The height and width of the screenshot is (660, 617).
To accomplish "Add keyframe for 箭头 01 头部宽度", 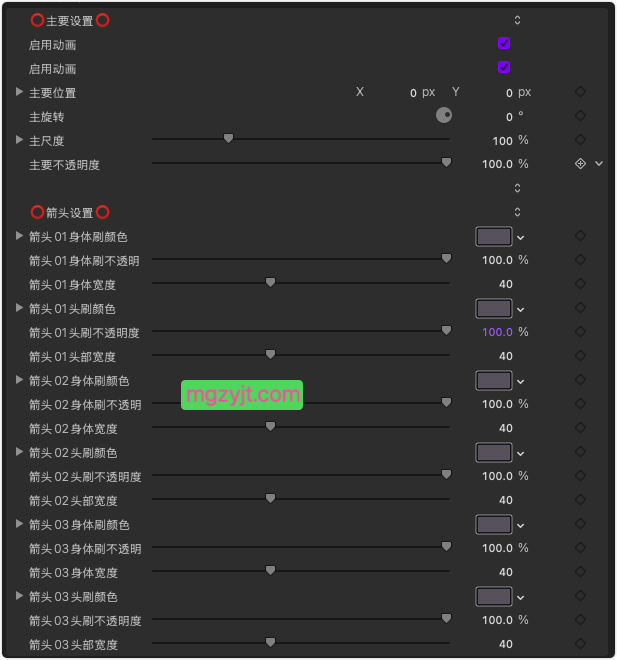I will pyautogui.click(x=580, y=356).
